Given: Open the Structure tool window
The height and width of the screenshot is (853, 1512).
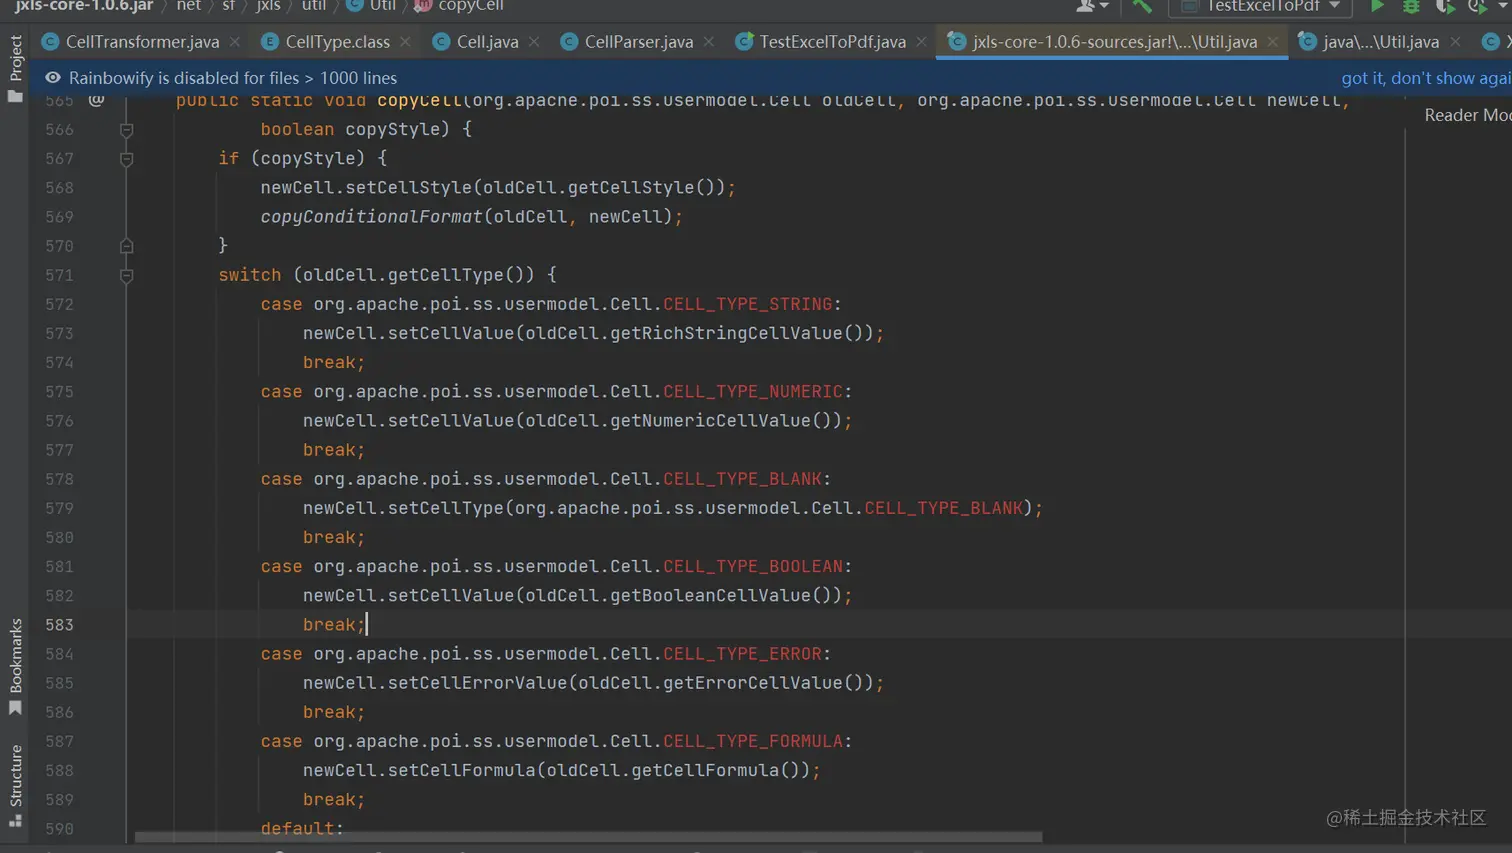Looking at the screenshot, I should (15, 785).
